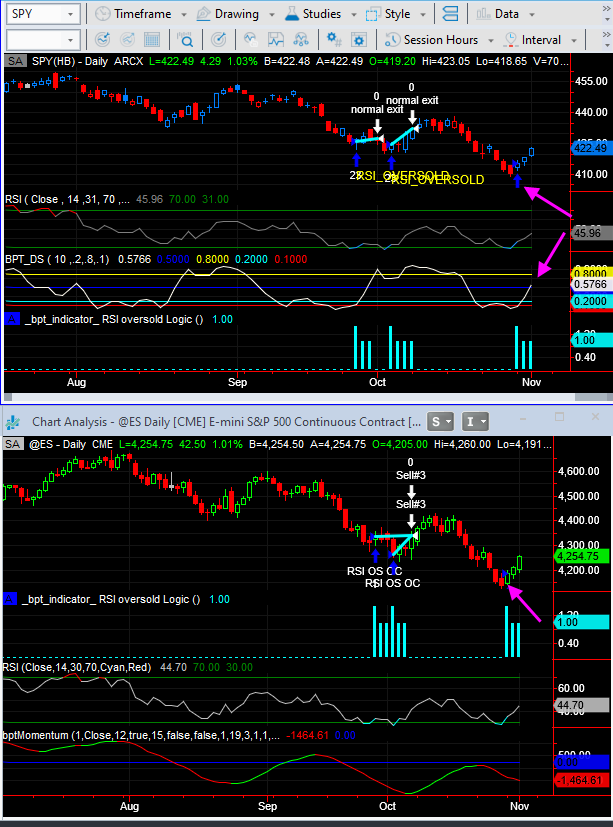Select the 'RSI ( Close , 14 ,31, 70' study label
613x827 pixels.
coord(67,199)
